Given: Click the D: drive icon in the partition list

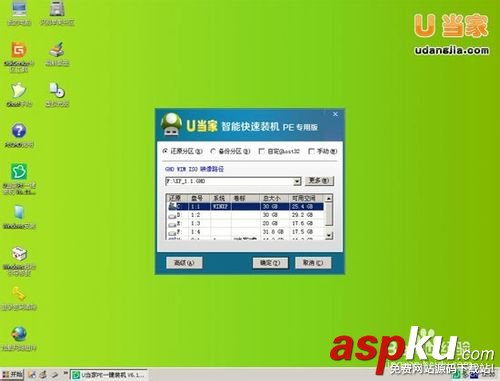Looking at the screenshot, I should click(x=172, y=215).
